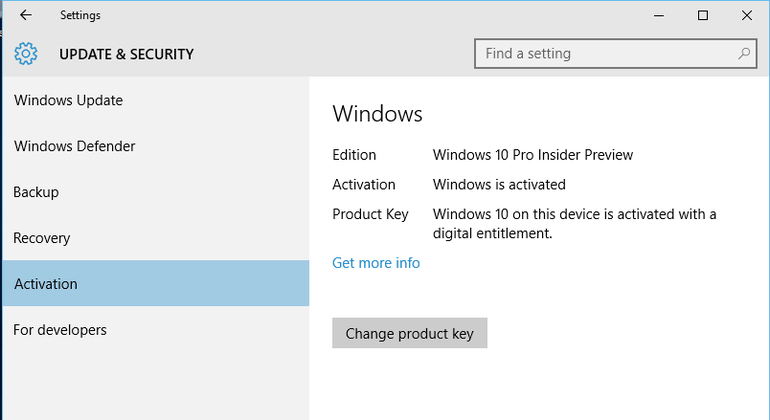Click the 'Windows is activated' status text
Image resolution: width=770 pixels, height=420 pixels.
point(499,184)
